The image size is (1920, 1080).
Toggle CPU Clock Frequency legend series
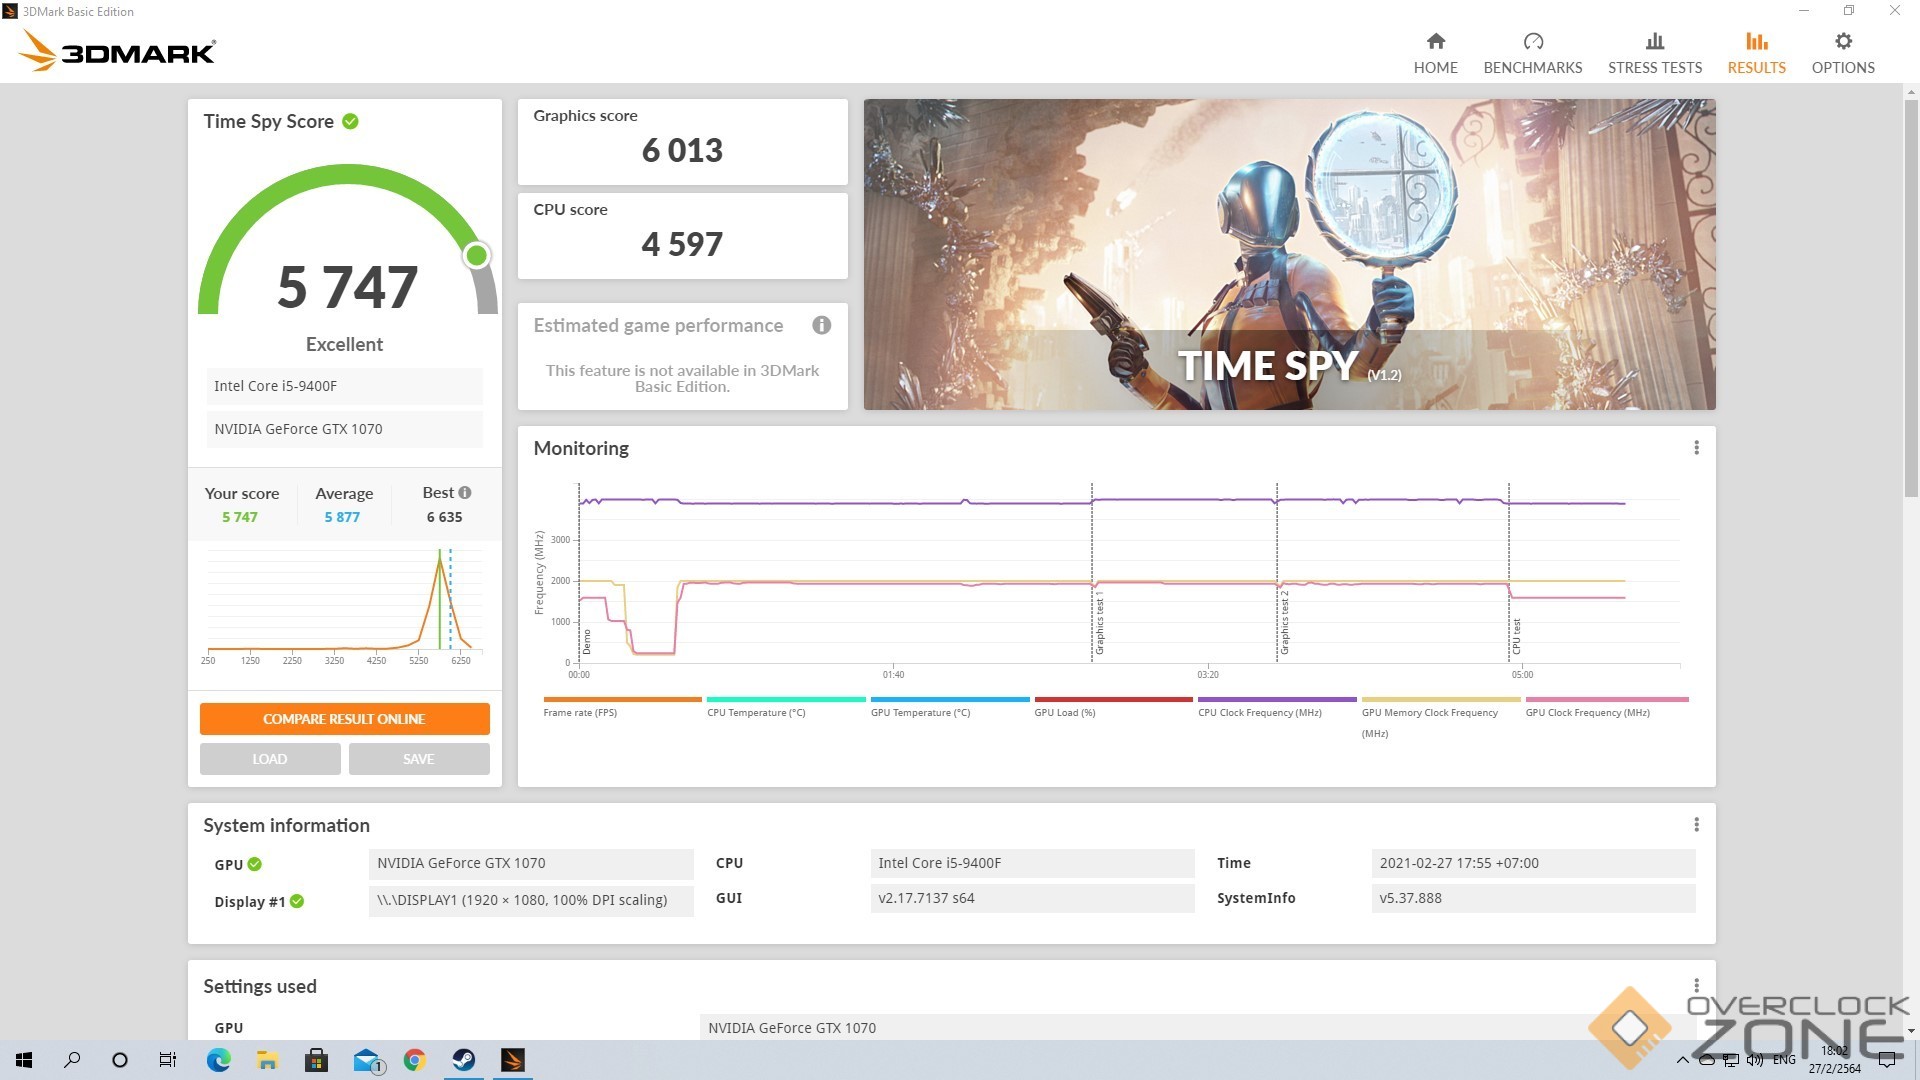coord(1259,713)
